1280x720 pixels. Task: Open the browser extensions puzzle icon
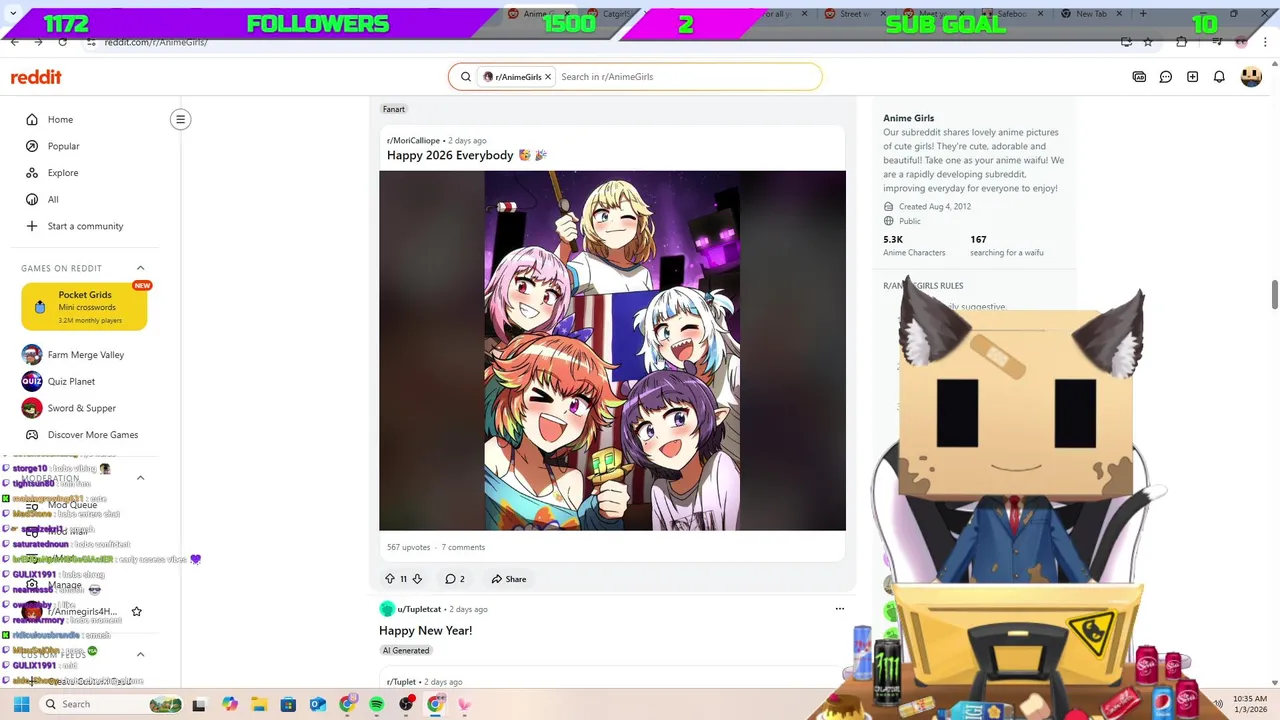click(1182, 42)
